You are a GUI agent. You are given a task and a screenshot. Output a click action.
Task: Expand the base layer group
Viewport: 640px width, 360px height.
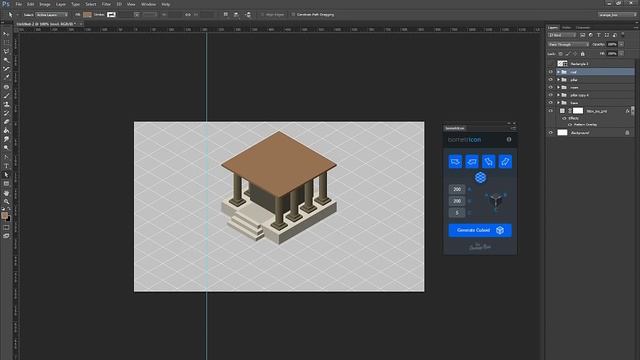coord(558,103)
